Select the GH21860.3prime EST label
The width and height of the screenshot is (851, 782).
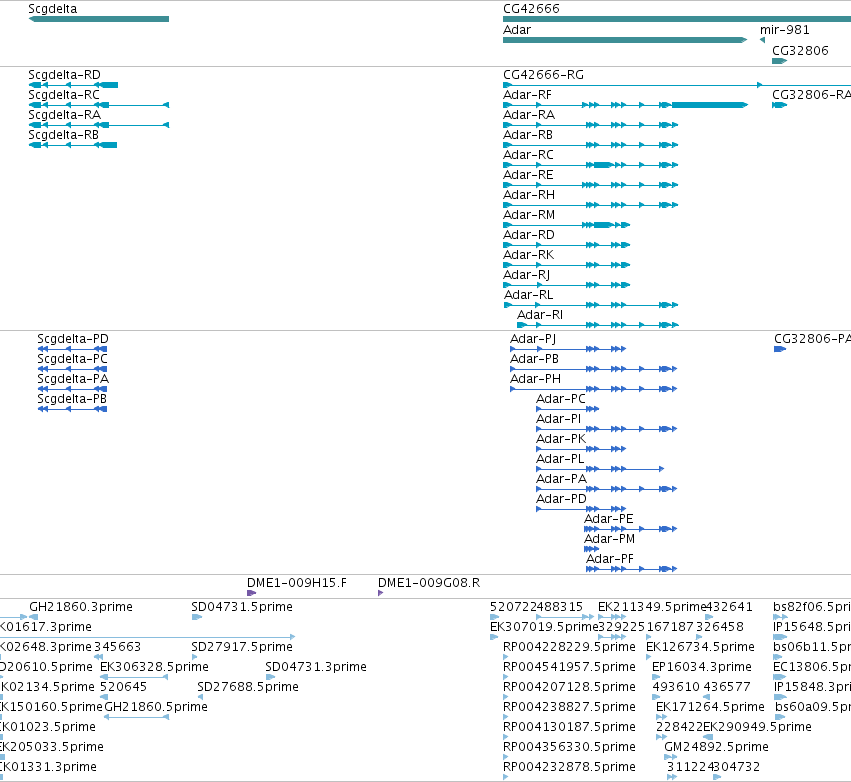[x=81, y=607]
